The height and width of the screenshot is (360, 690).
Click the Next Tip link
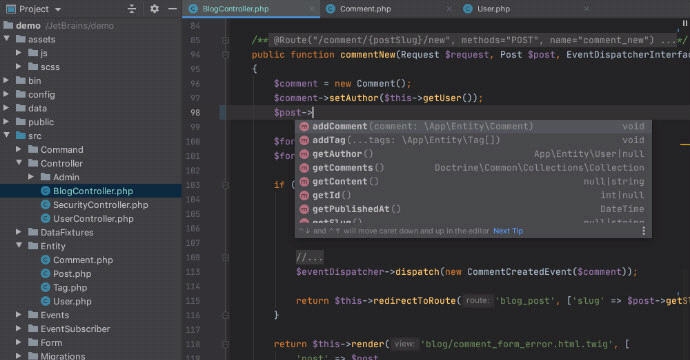[508, 231]
